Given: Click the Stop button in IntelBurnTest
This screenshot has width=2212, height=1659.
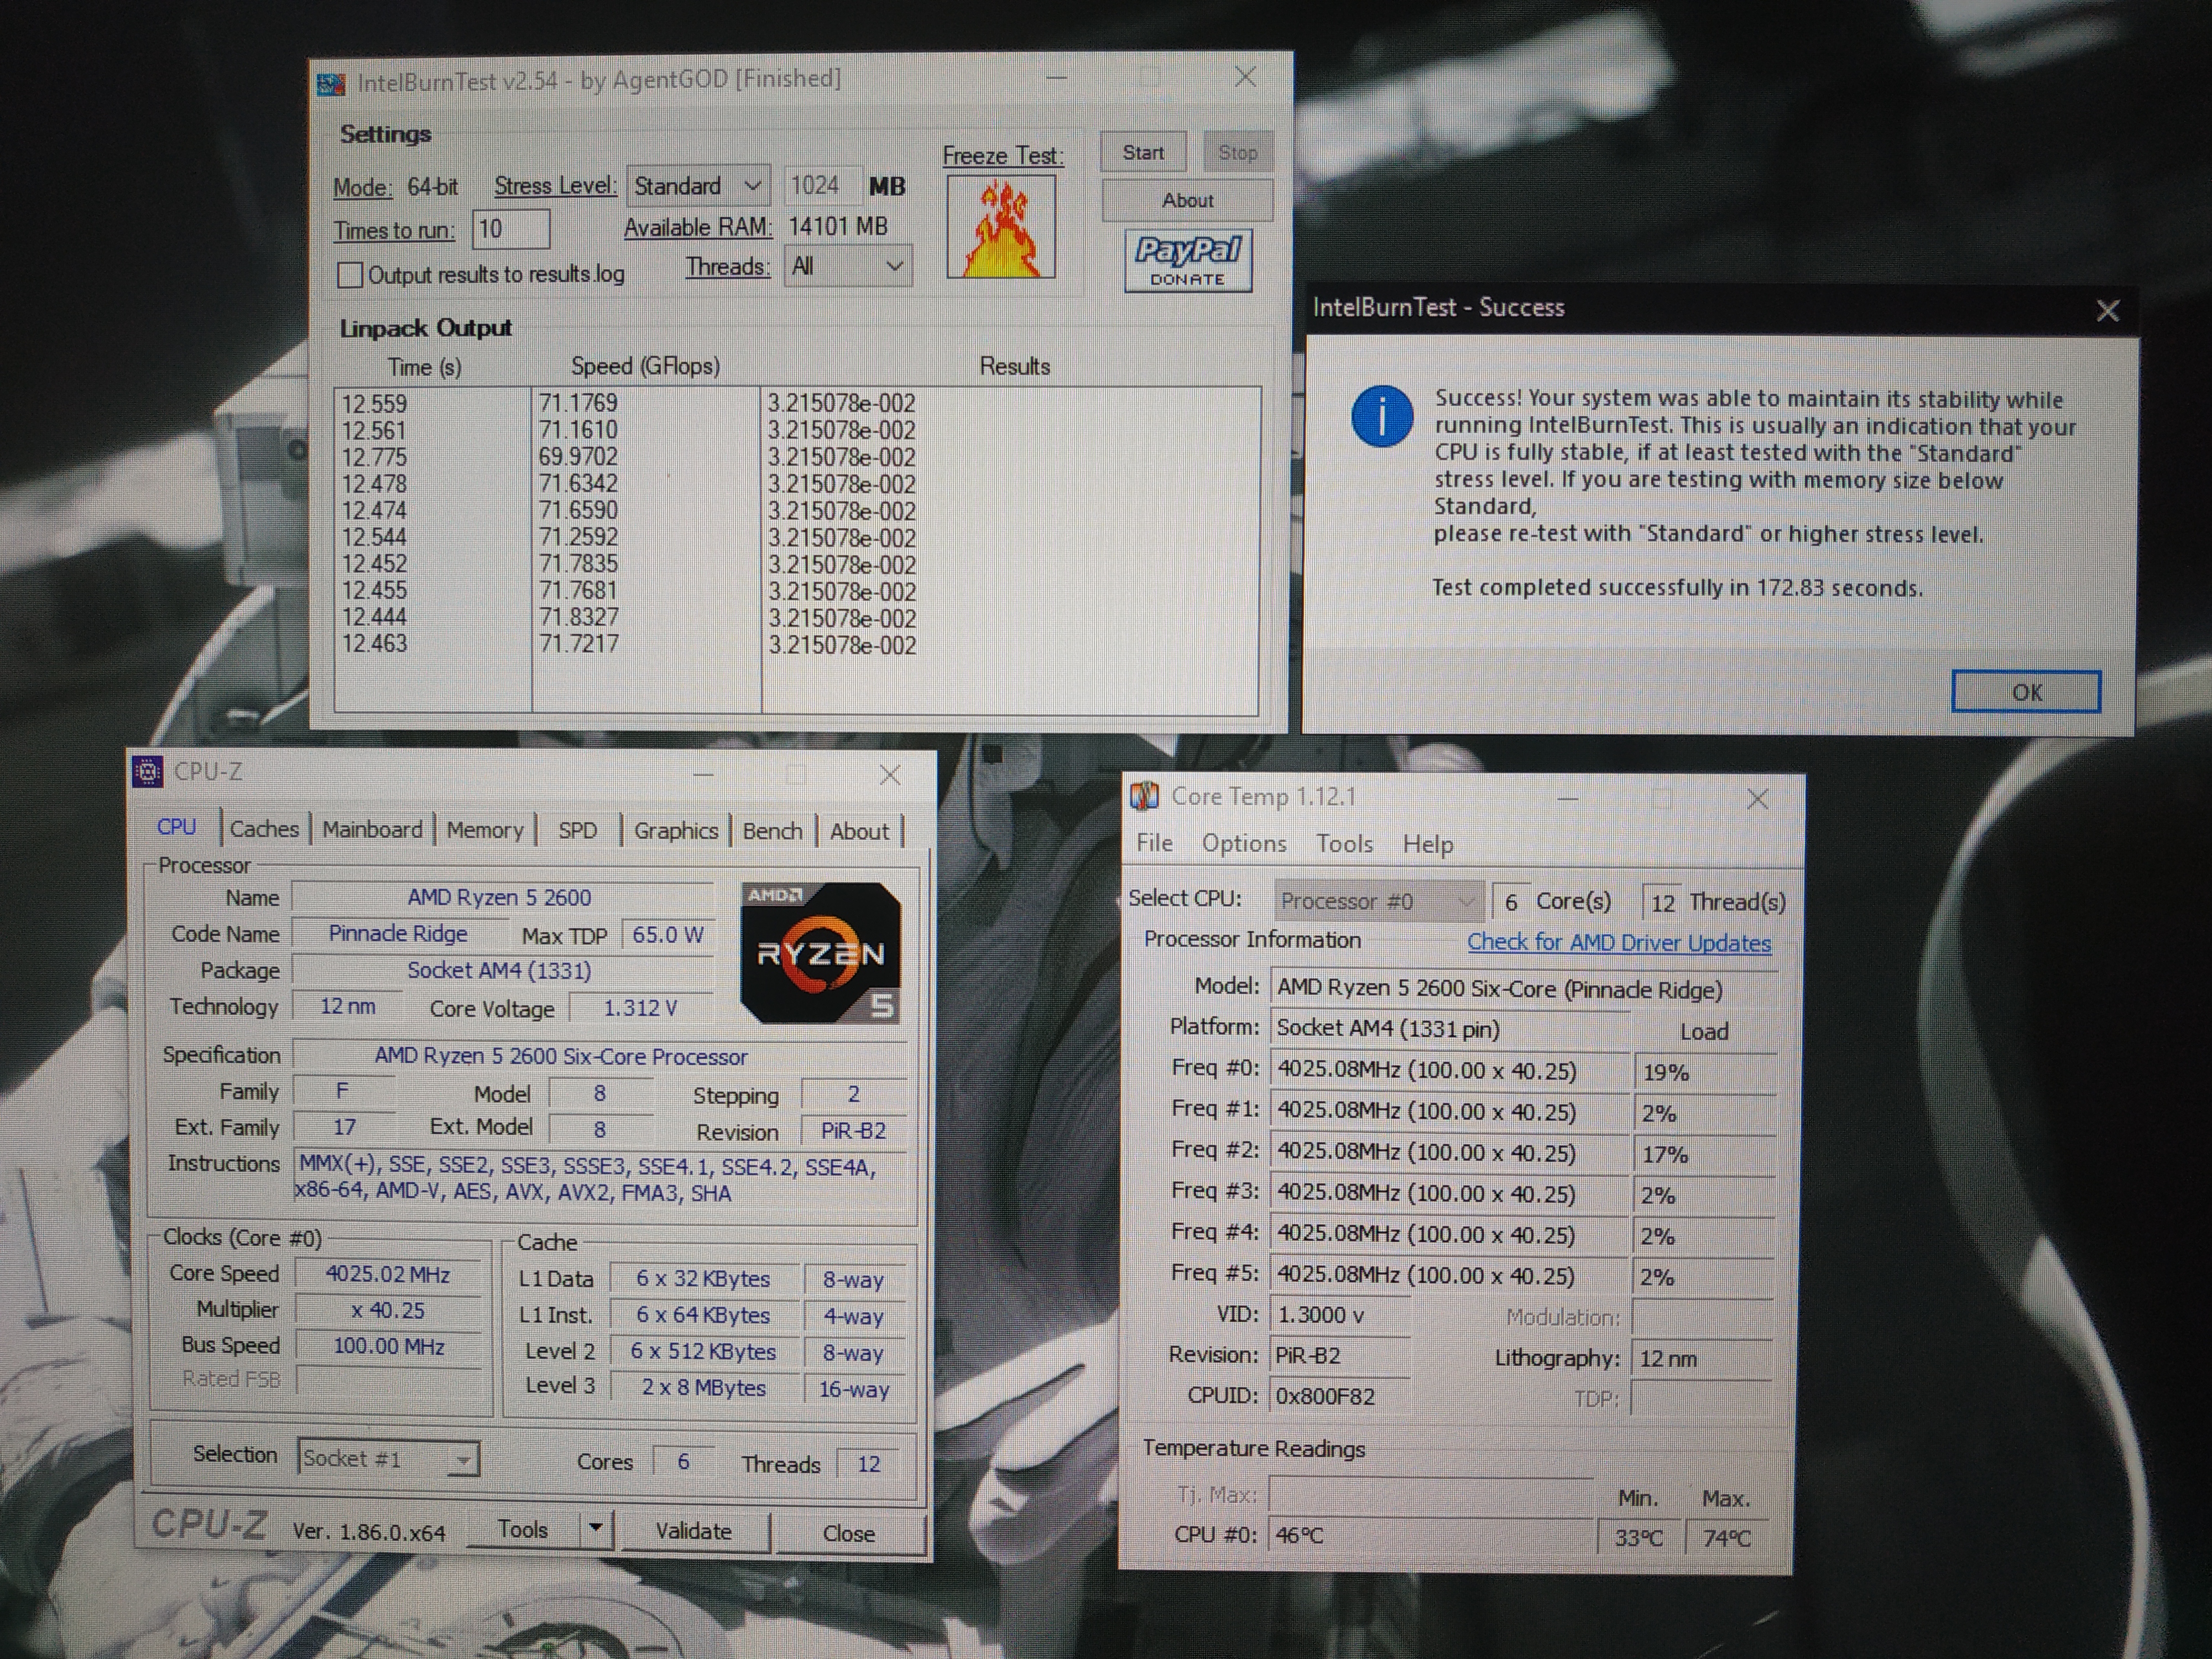Looking at the screenshot, I should point(1237,152).
